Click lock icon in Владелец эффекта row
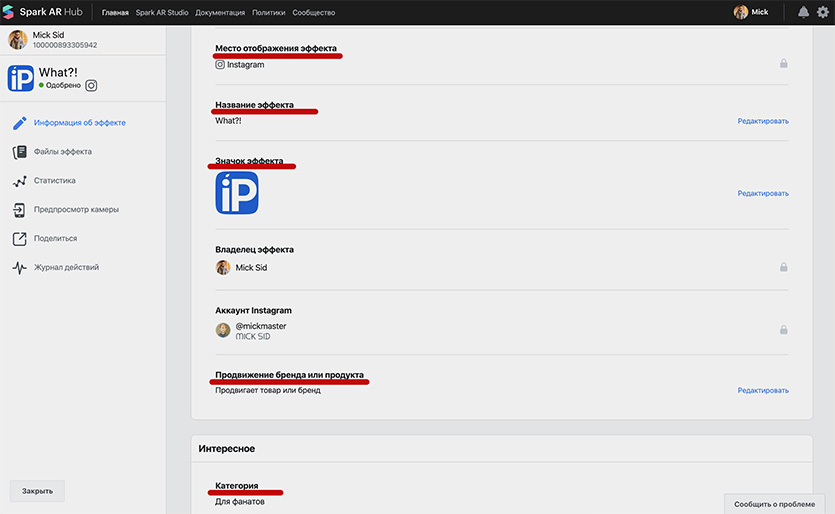The width and height of the screenshot is (835, 514). point(783,267)
